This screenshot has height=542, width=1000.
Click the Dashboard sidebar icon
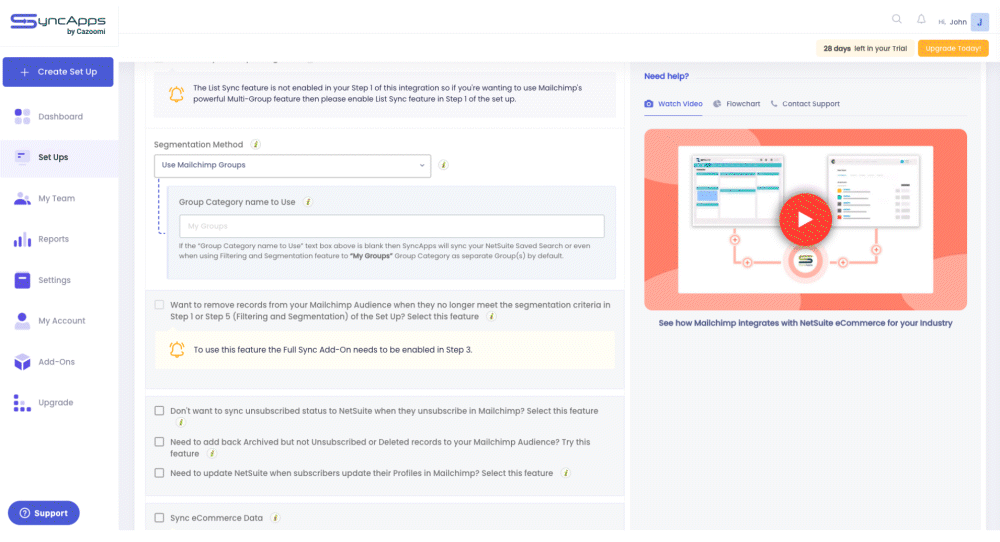click(x=22, y=116)
